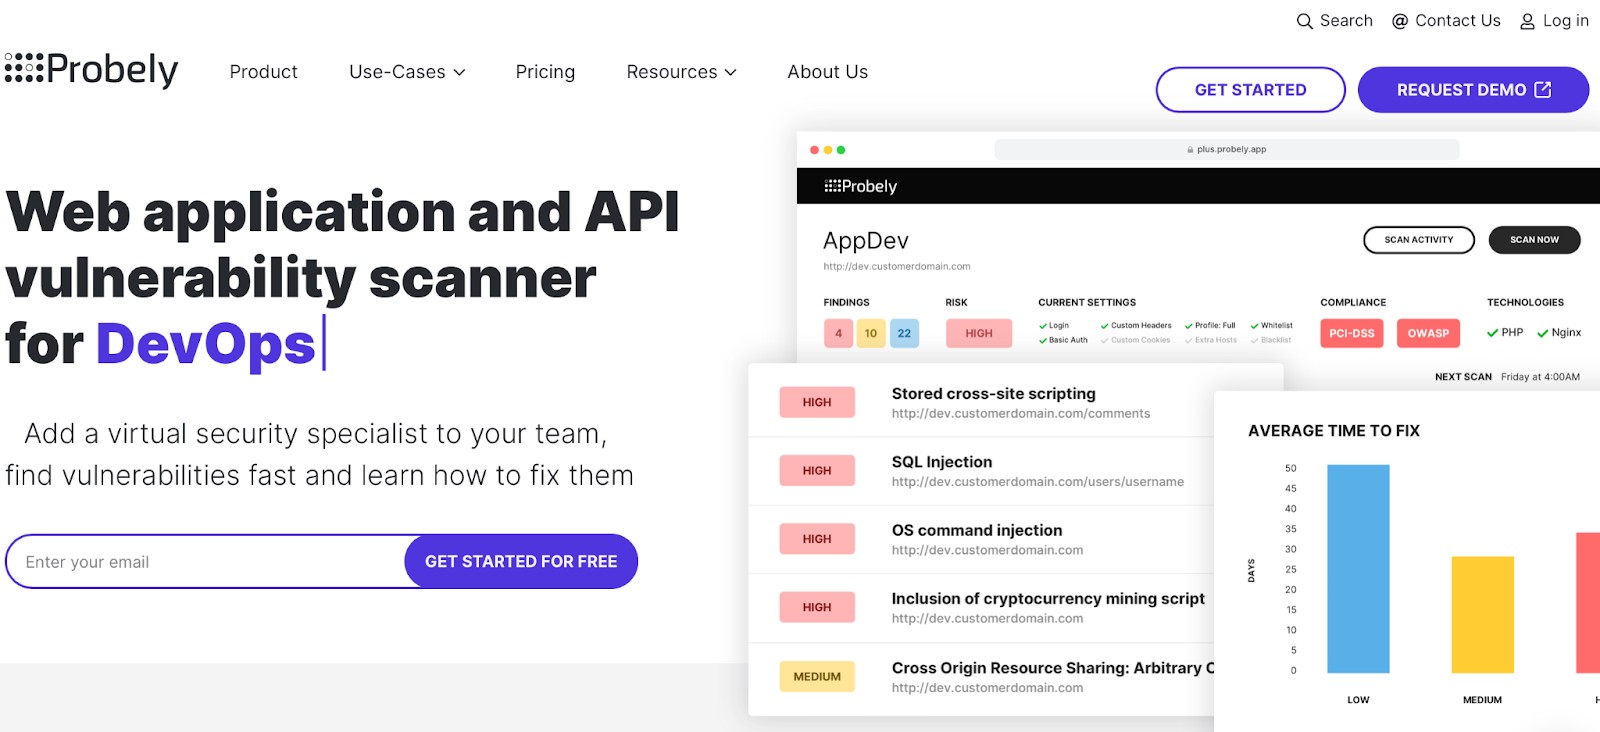The image size is (1600, 732).
Task: Click the blue LOW bar in chart
Action: [x=1358, y=568]
